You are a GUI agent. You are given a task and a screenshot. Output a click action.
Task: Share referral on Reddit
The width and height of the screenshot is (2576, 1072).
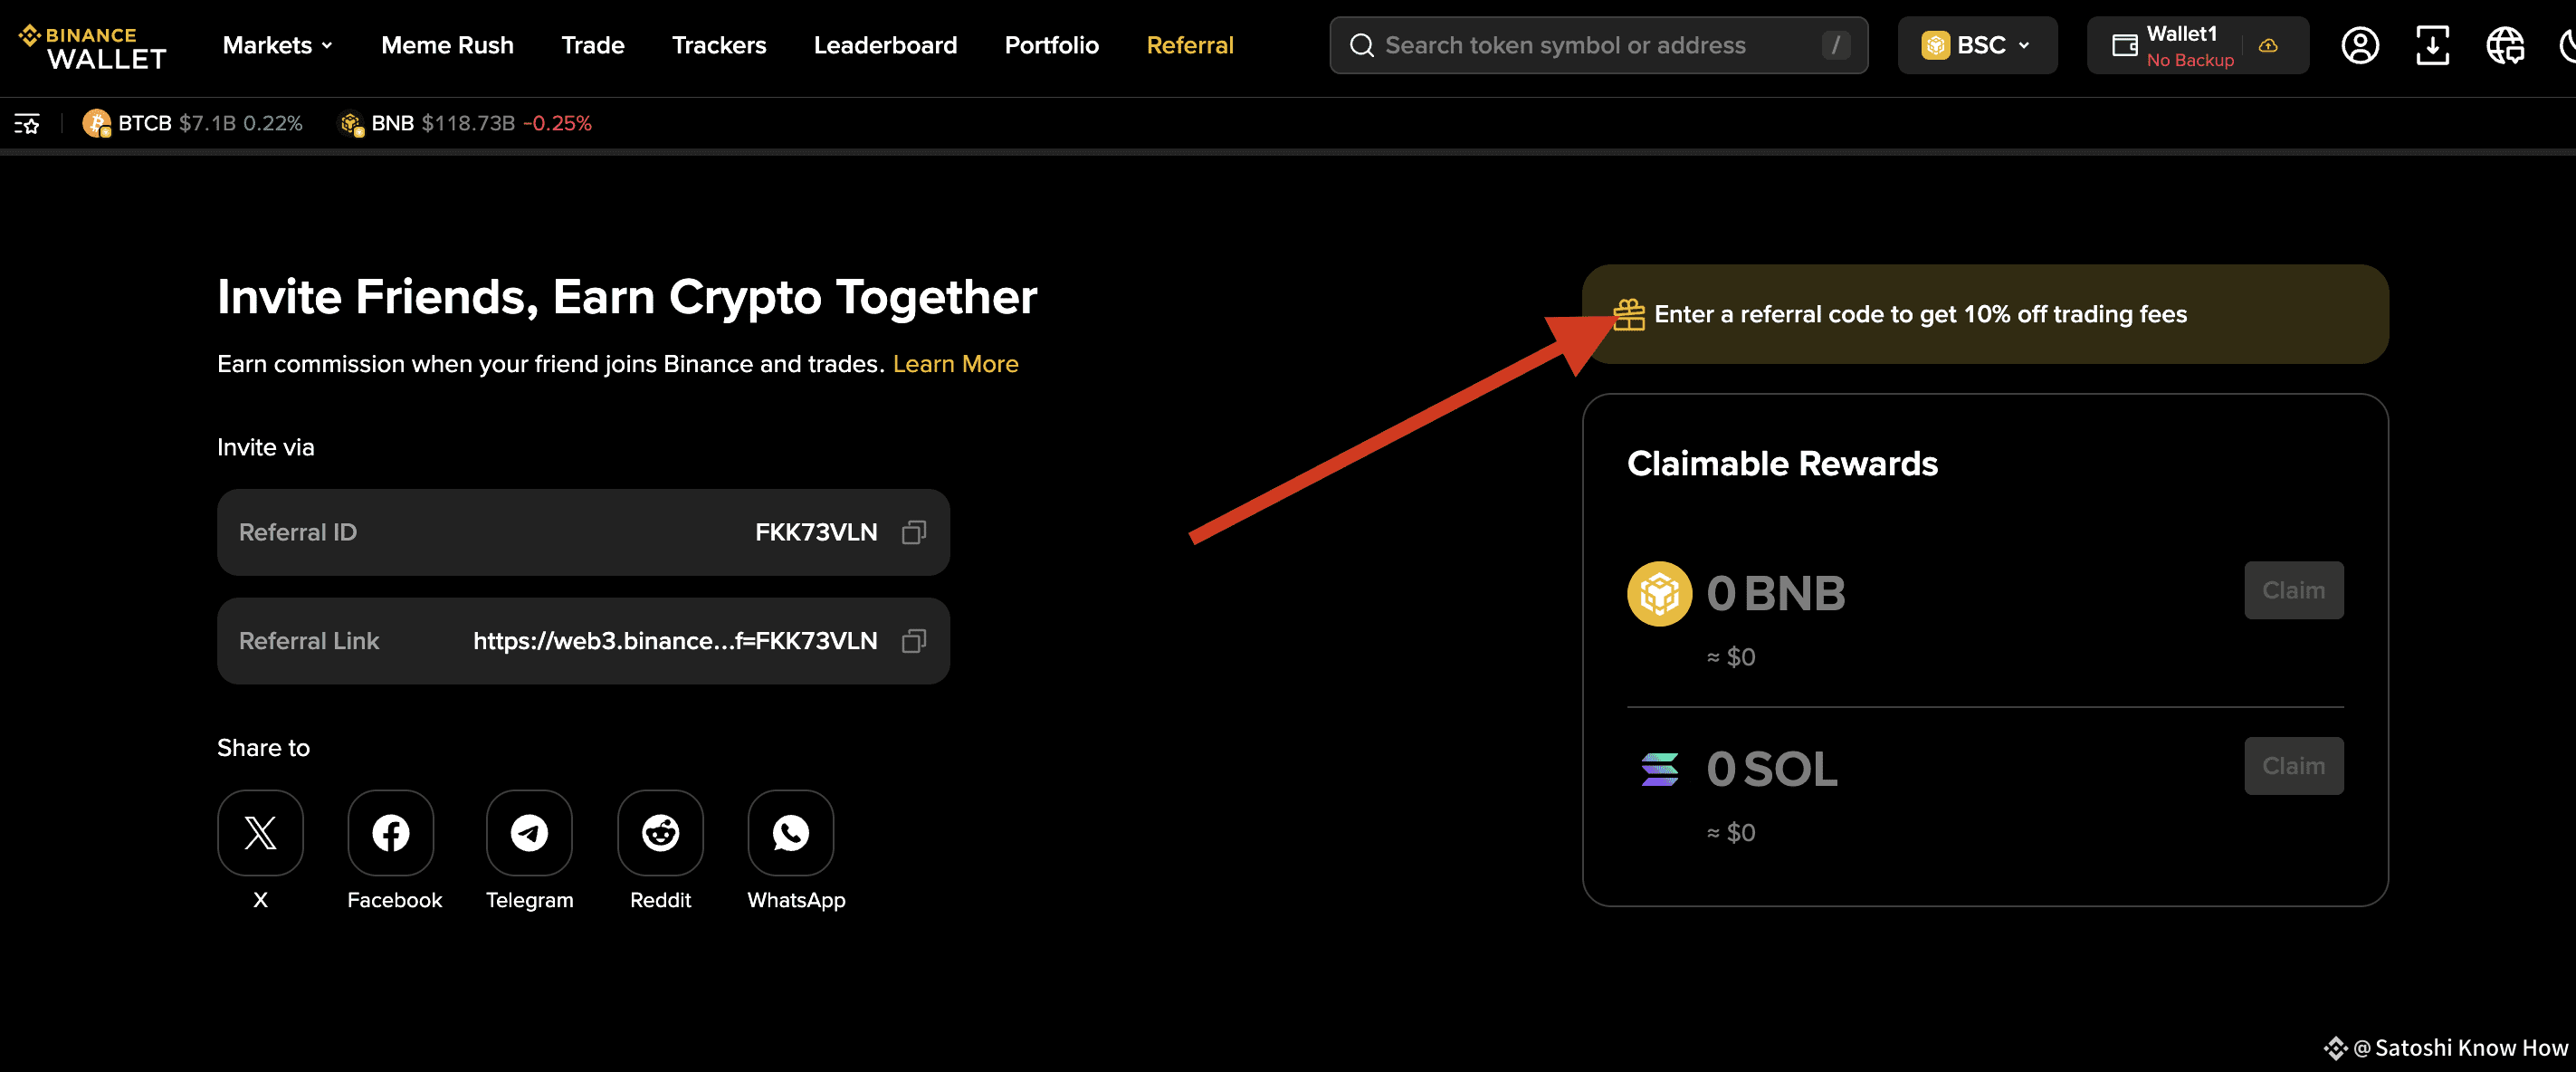660,832
